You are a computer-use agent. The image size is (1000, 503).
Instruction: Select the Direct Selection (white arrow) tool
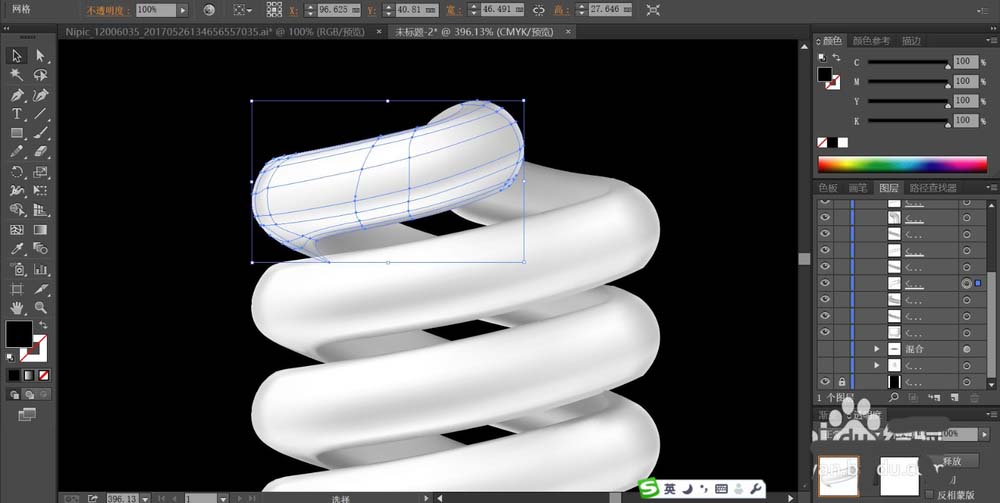40,56
